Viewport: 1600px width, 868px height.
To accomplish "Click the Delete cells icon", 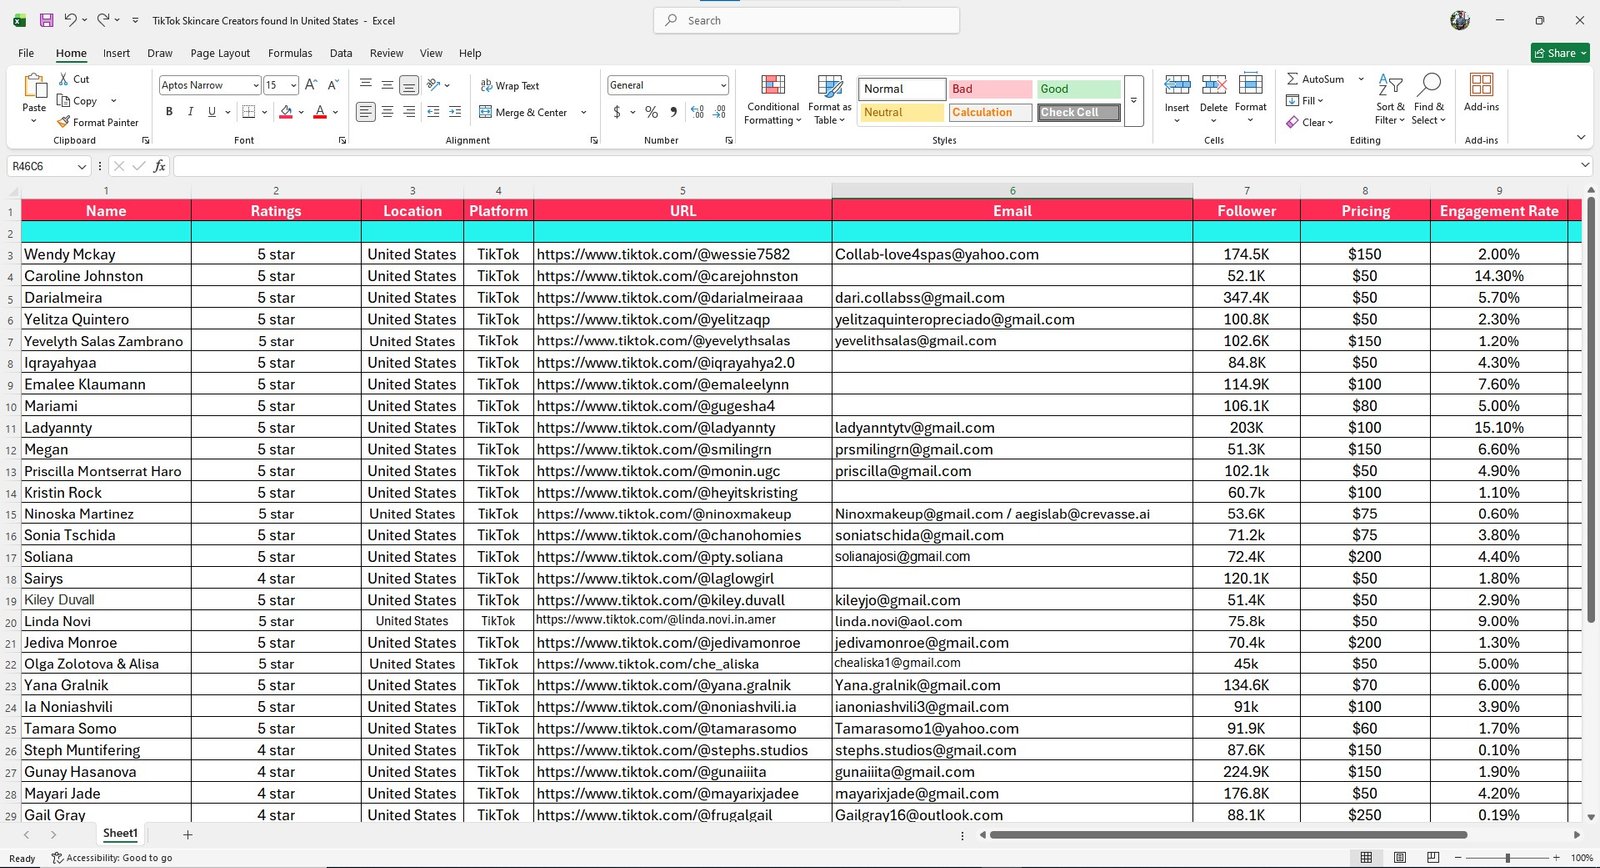I will point(1214,85).
